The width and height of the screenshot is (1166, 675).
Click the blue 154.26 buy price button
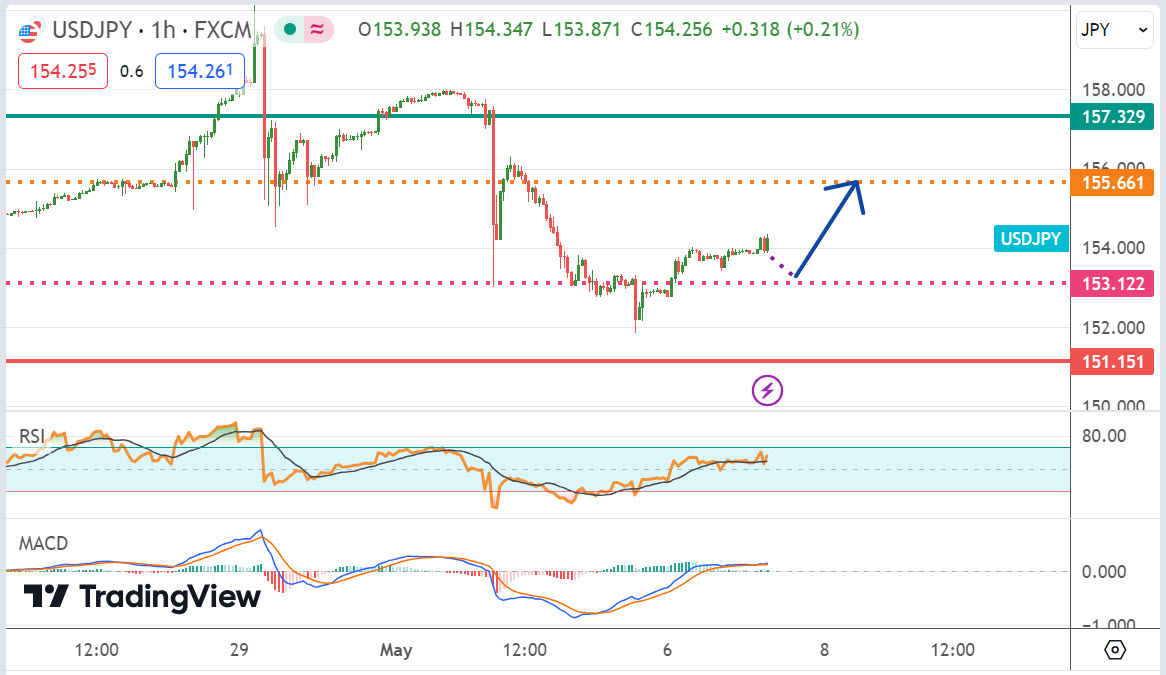click(200, 71)
